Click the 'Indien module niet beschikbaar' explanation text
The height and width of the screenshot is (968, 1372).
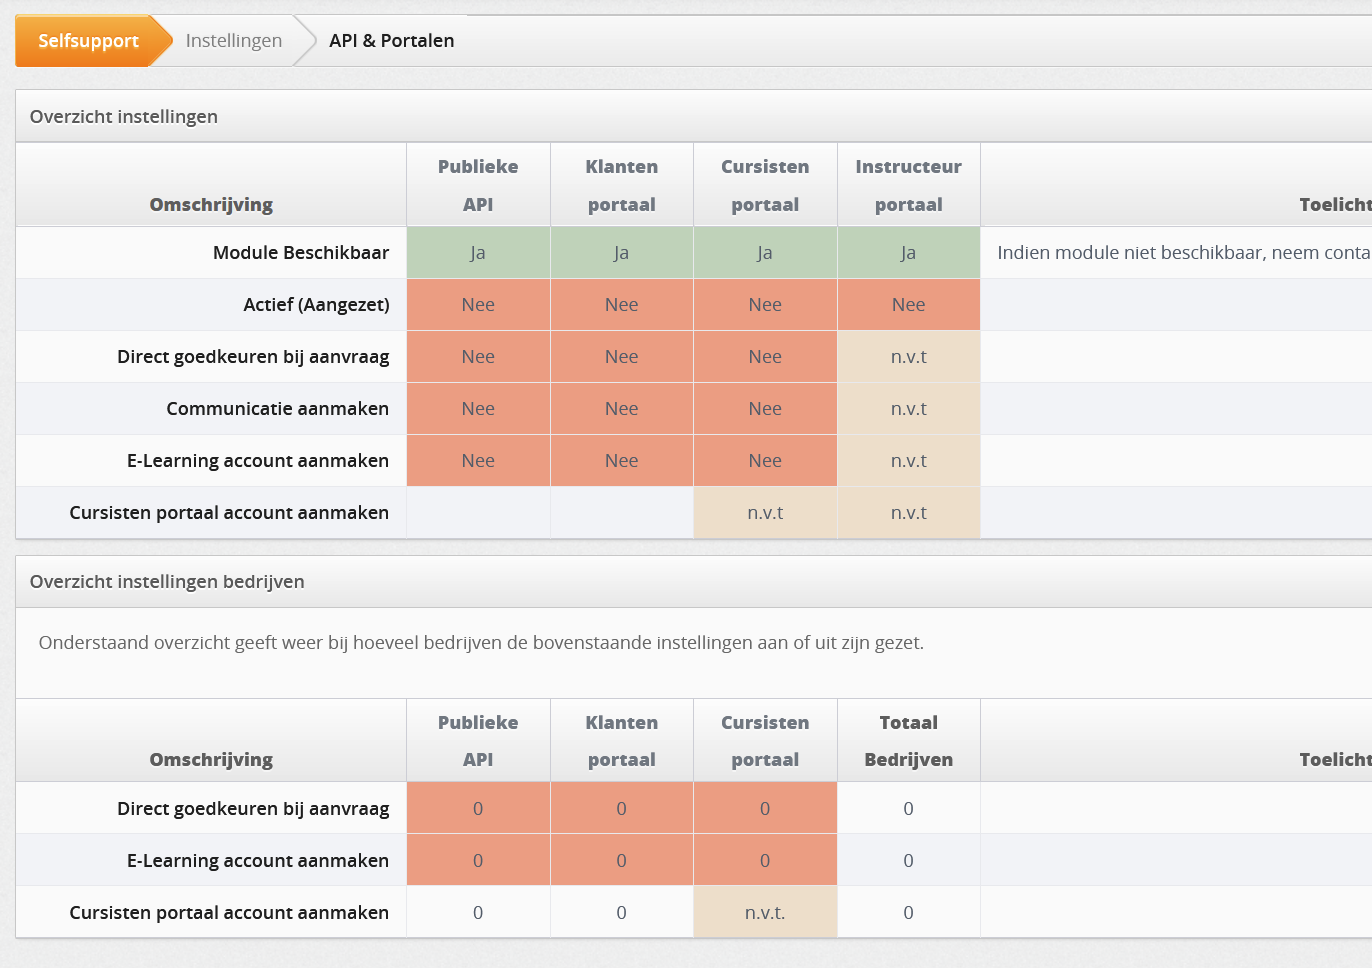1184,253
